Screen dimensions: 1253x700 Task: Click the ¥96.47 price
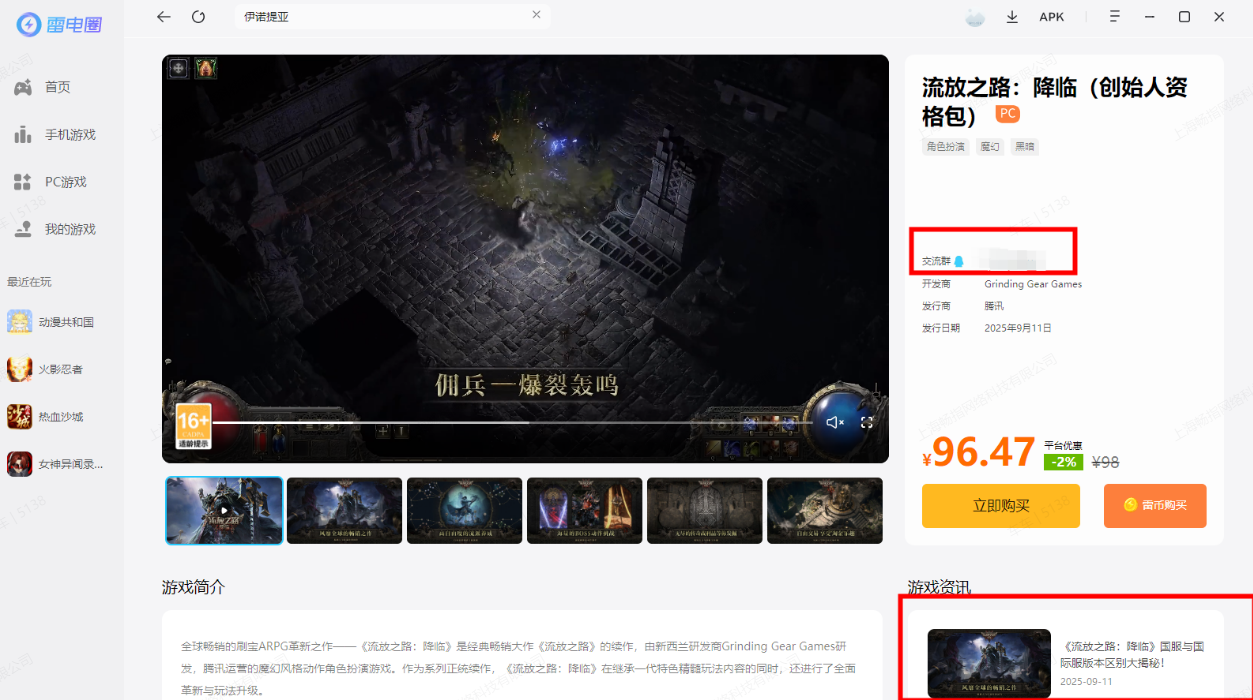[x=978, y=453]
